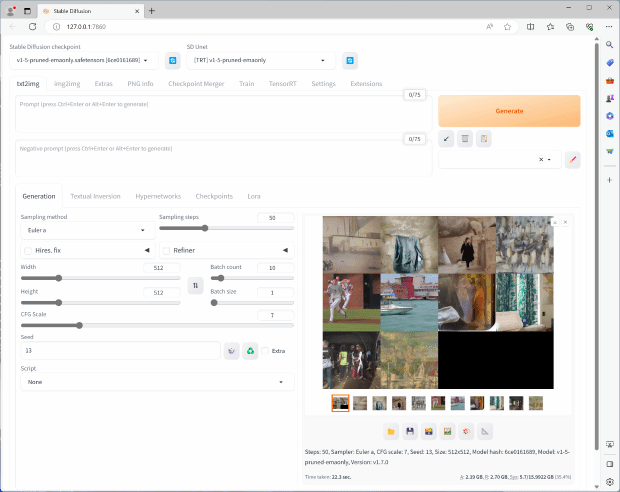Click the Width slider handle

pos(59,278)
